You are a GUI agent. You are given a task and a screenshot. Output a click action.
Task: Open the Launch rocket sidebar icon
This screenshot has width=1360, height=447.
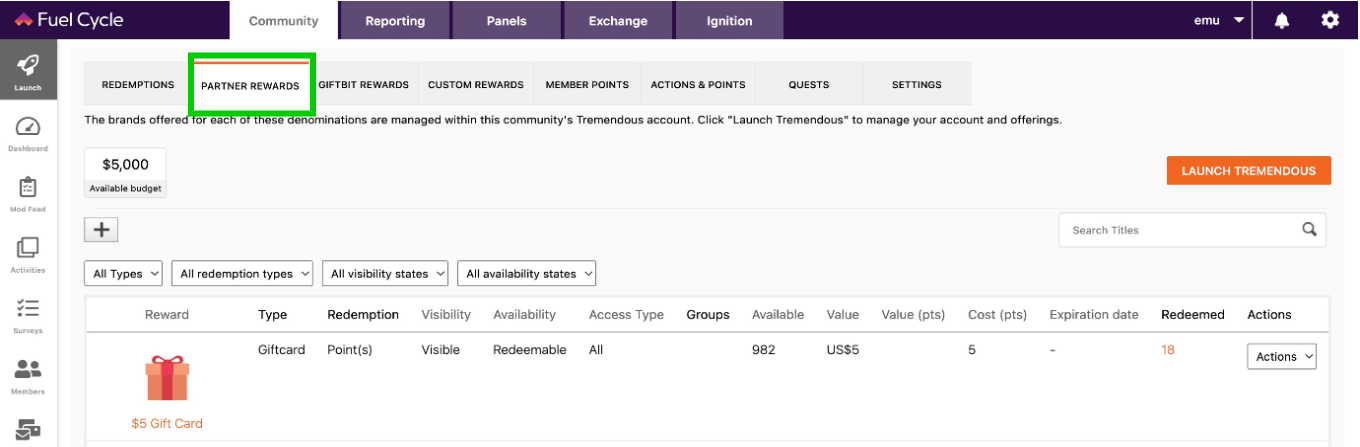(x=28, y=70)
